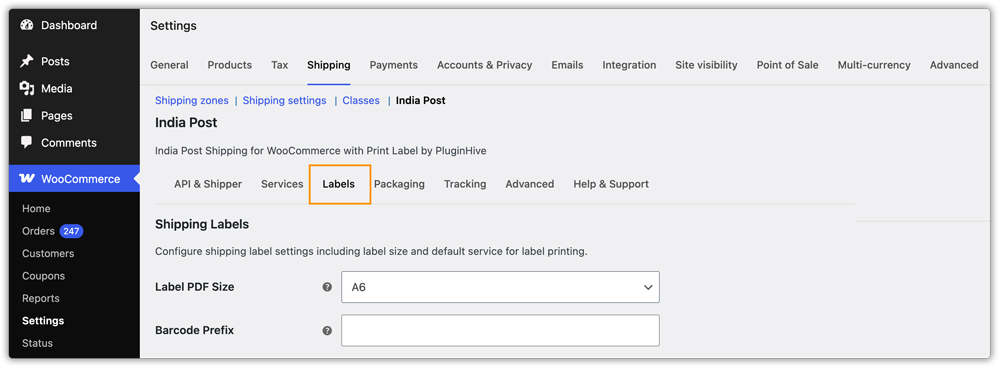Click the PluginHive plugin description text
The width and height of the screenshot is (1000, 369).
click(321, 151)
